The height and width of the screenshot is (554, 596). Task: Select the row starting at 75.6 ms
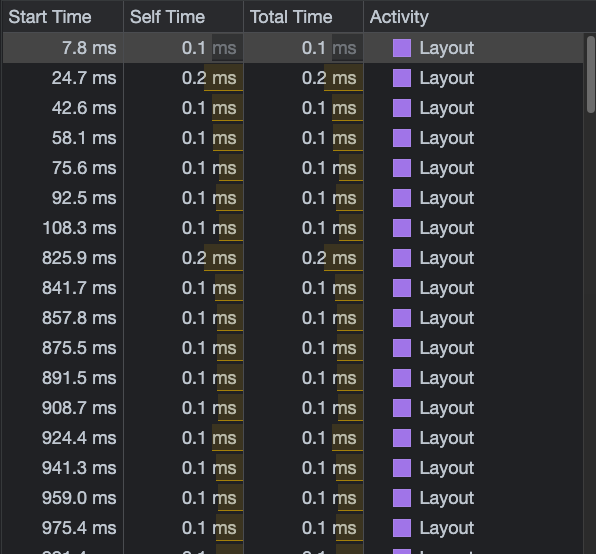point(293,168)
